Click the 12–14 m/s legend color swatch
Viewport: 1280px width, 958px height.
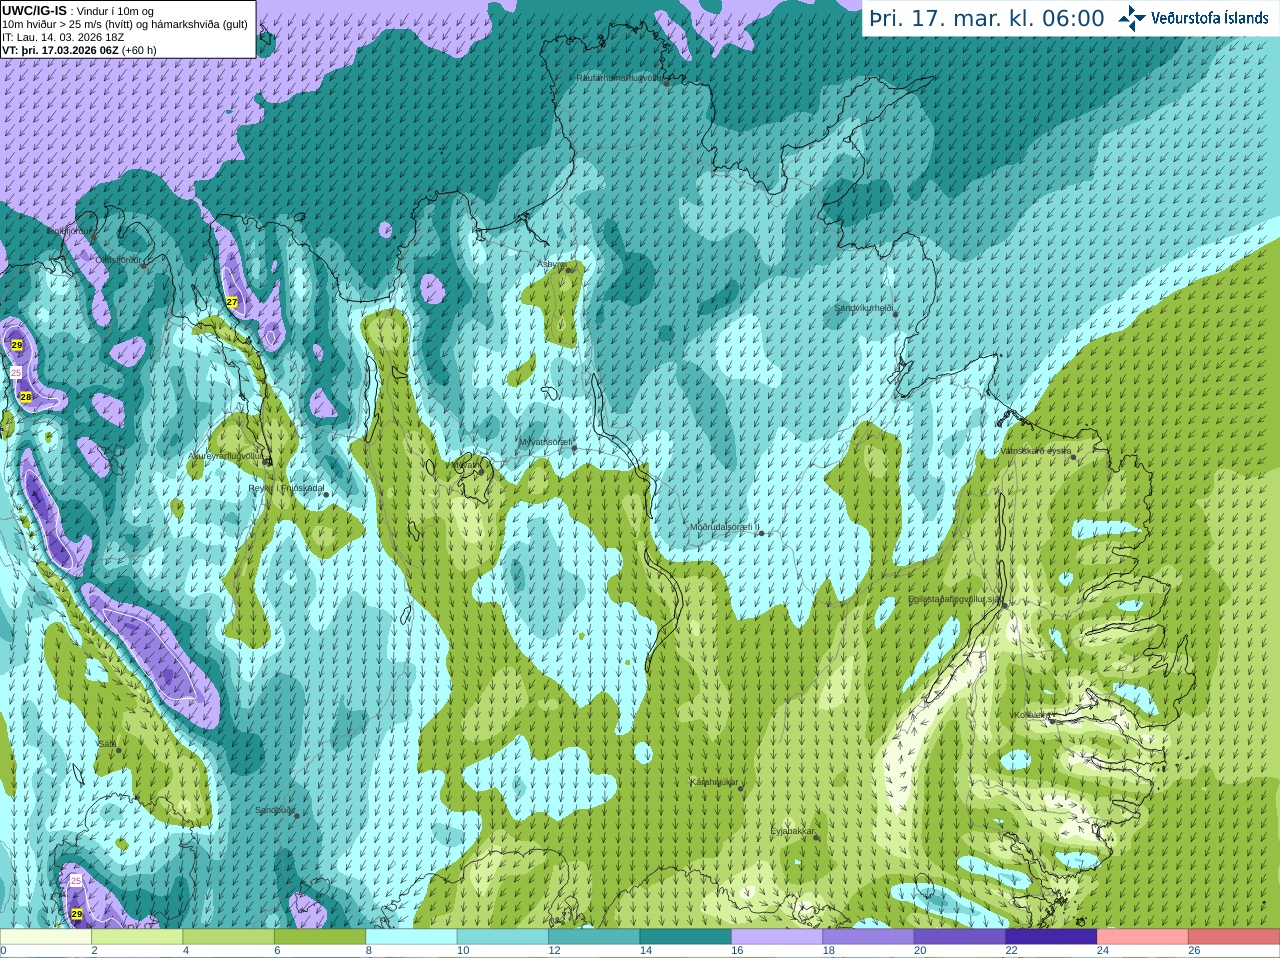pos(594,937)
